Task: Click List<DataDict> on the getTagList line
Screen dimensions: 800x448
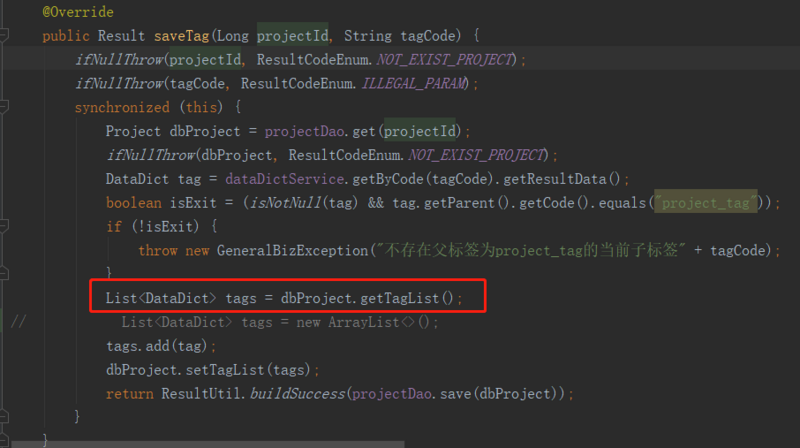Action: 161,298
